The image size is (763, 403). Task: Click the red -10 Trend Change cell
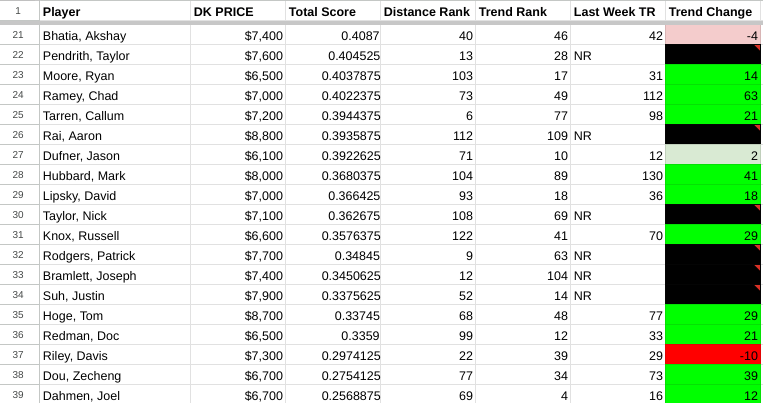713,355
